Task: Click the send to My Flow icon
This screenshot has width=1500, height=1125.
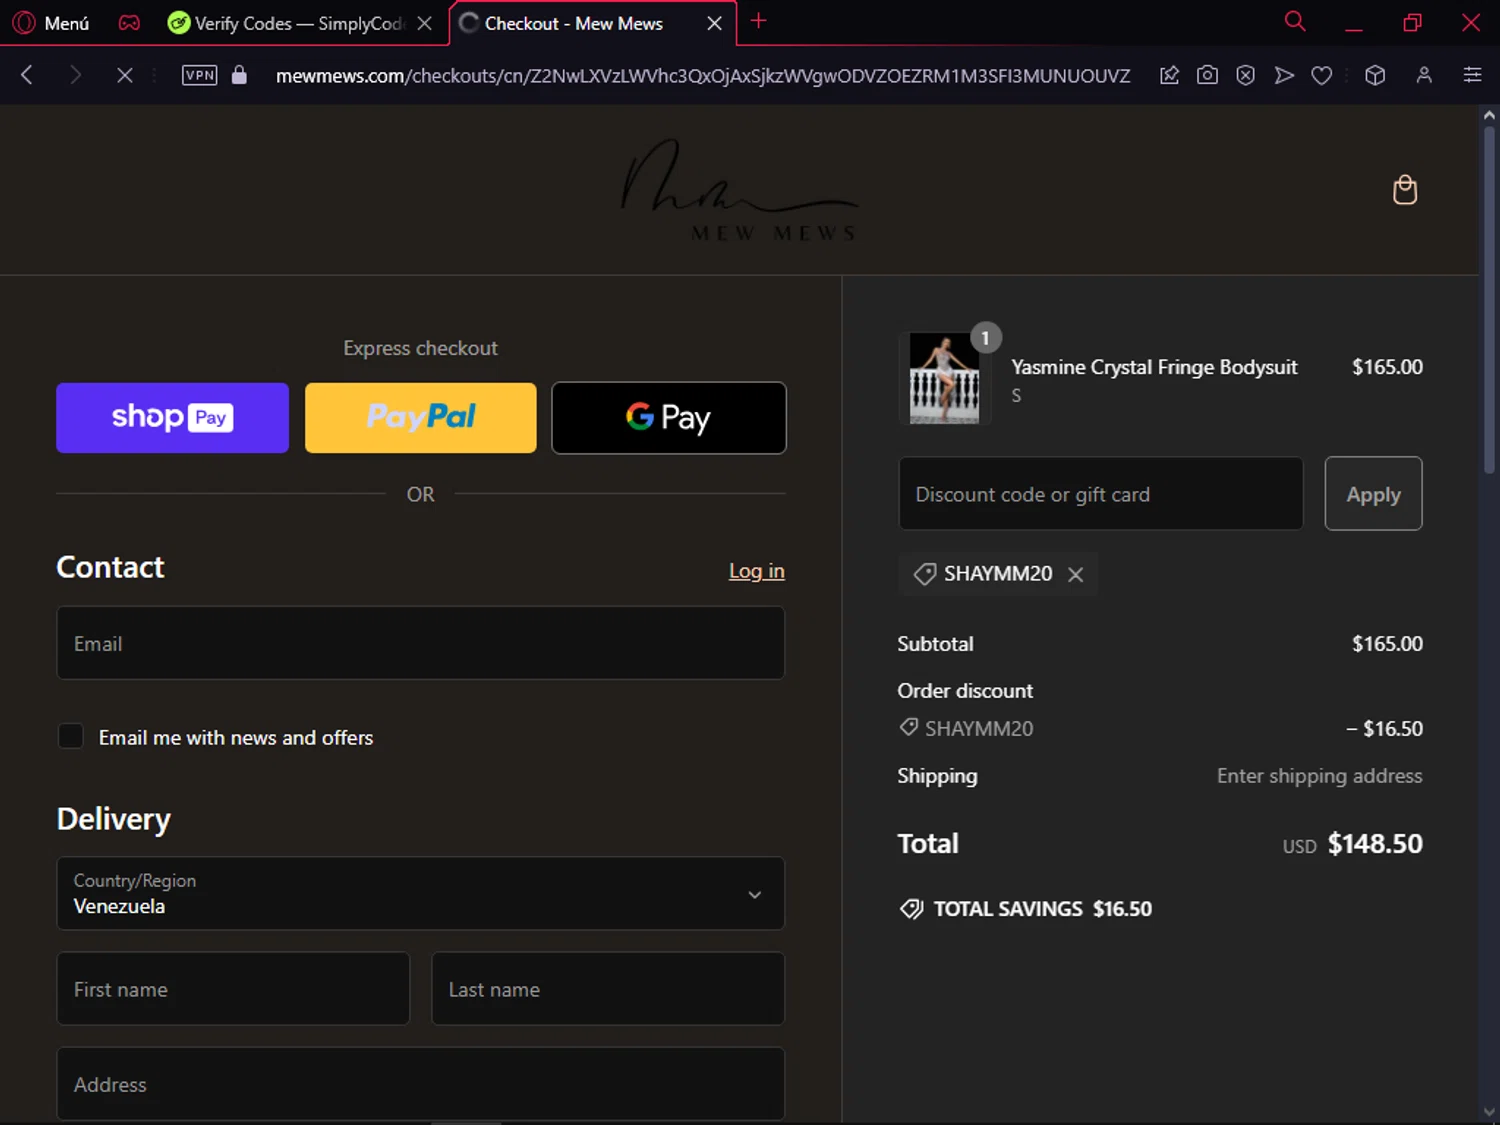Action: (1284, 75)
